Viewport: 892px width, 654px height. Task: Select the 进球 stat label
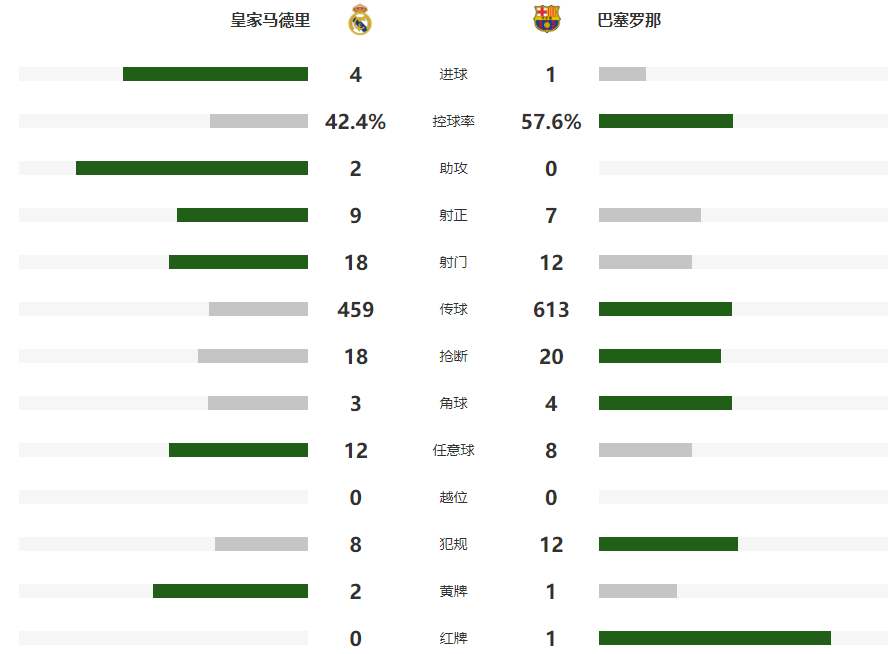coord(453,74)
